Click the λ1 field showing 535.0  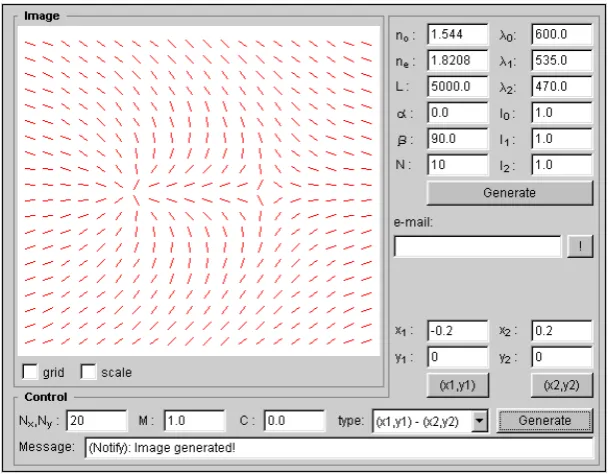pos(562,61)
